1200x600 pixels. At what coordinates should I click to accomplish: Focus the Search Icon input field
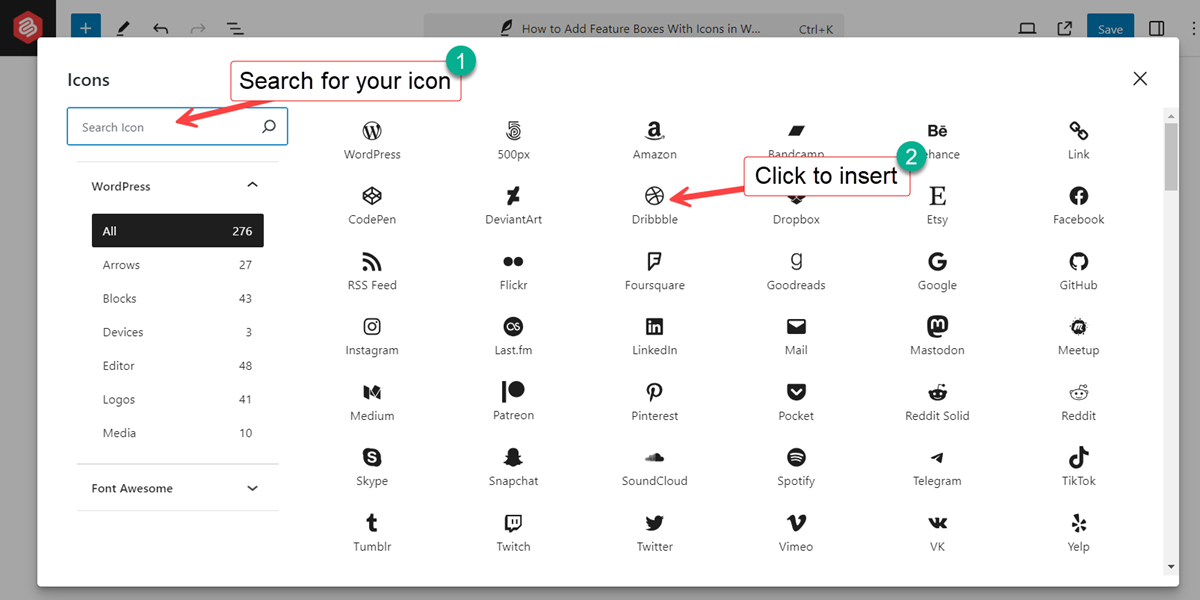(165, 127)
